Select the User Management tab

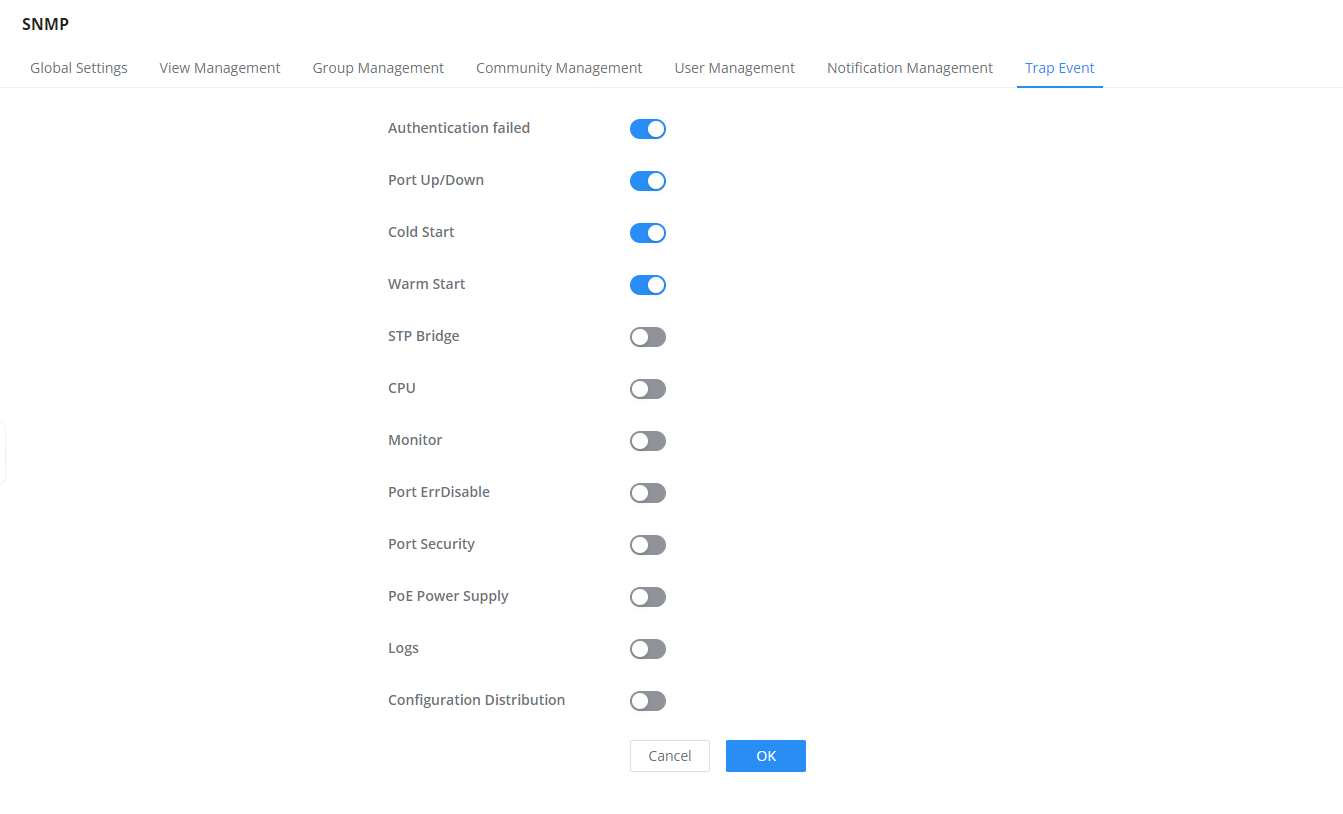tap(735, 68)
